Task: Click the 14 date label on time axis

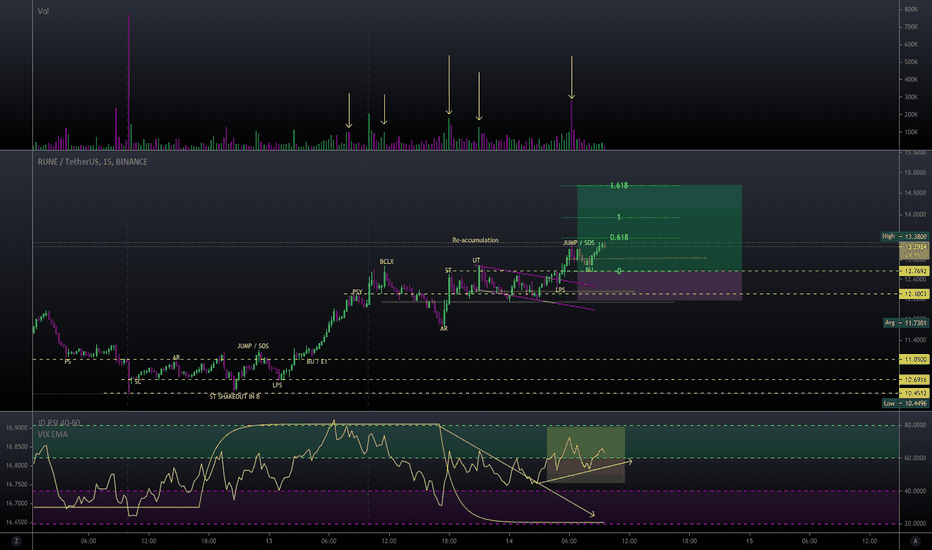Action: tap(509, 541)
